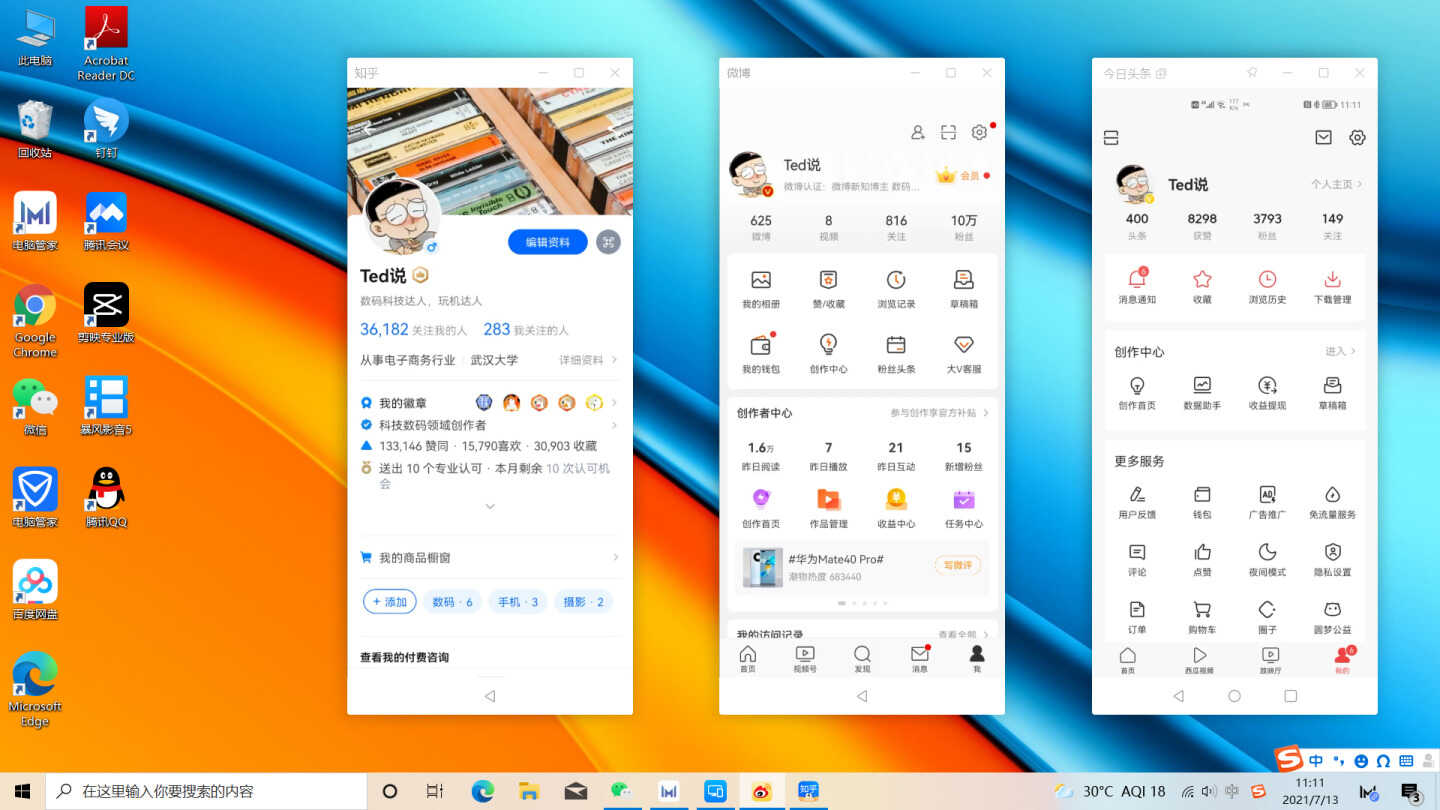Open Task View on taskbar
This screenshot has width=1440, height=810.
click(x=434, y=791)
